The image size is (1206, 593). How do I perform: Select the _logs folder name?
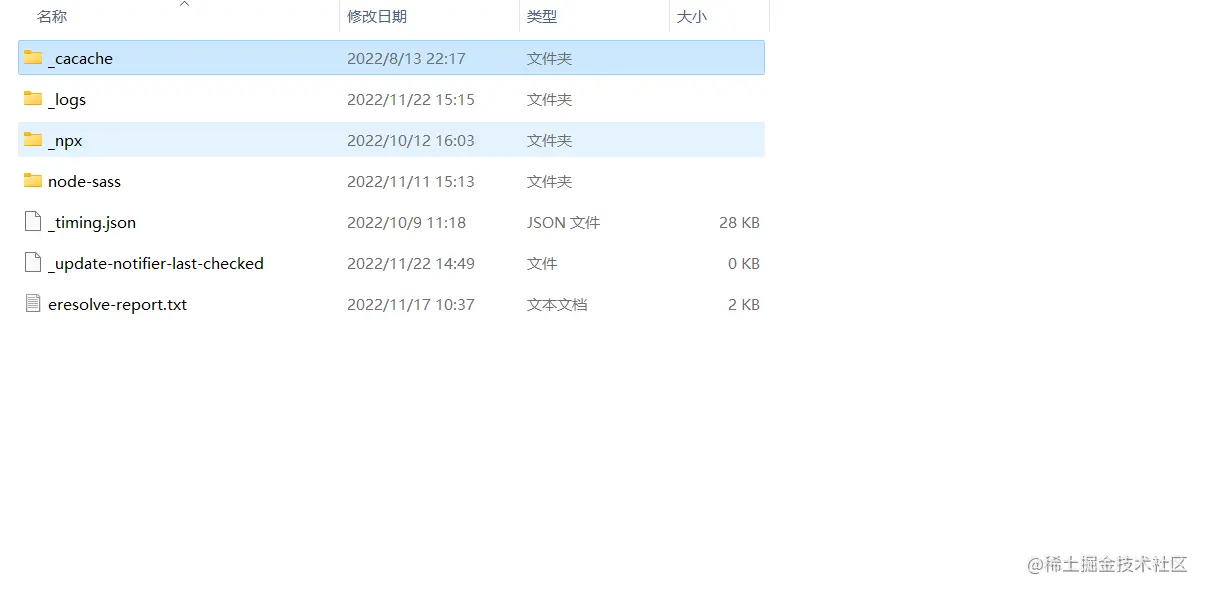pyautogui.click(x=67, y=100)
